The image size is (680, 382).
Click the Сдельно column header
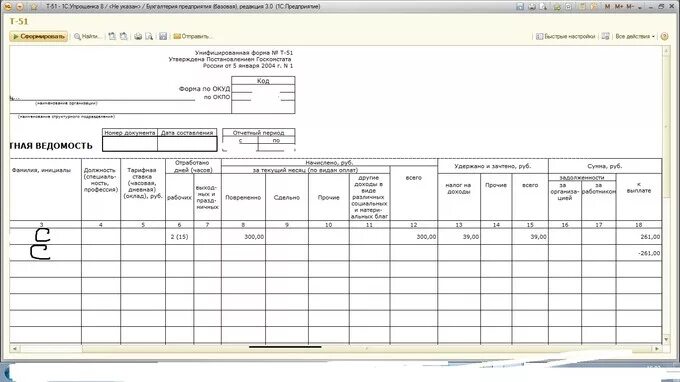[287, 197]
